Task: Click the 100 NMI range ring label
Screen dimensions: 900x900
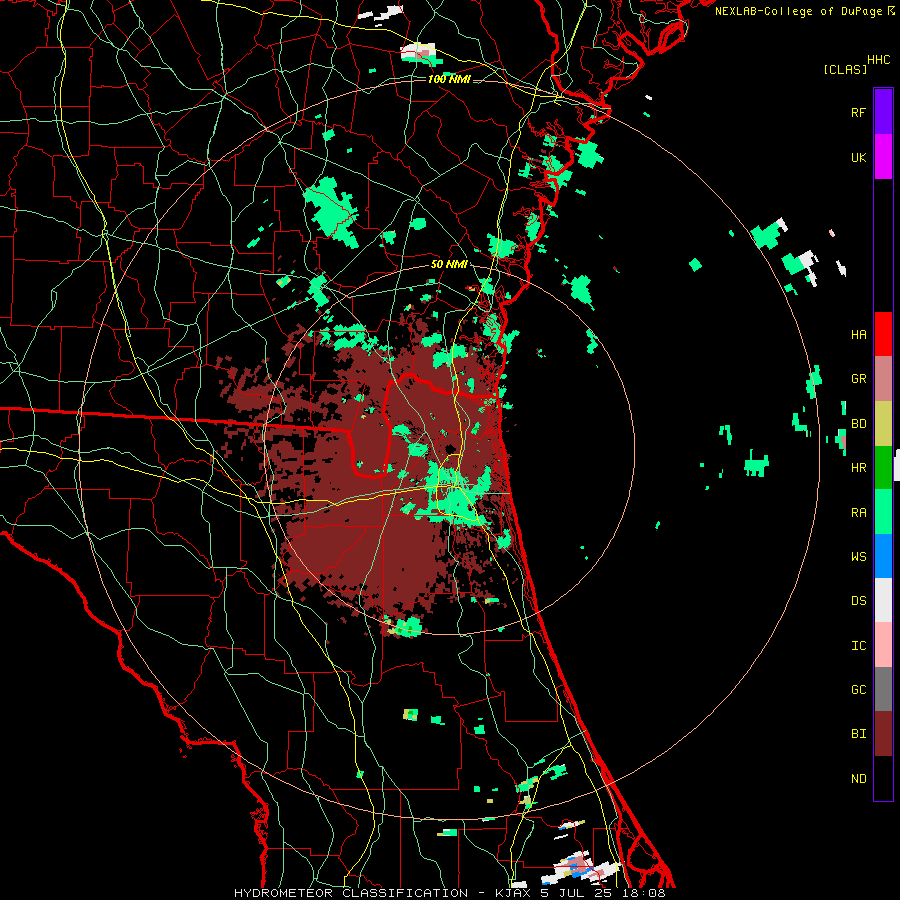Action: pyautogui.click(x=449, y=79)
